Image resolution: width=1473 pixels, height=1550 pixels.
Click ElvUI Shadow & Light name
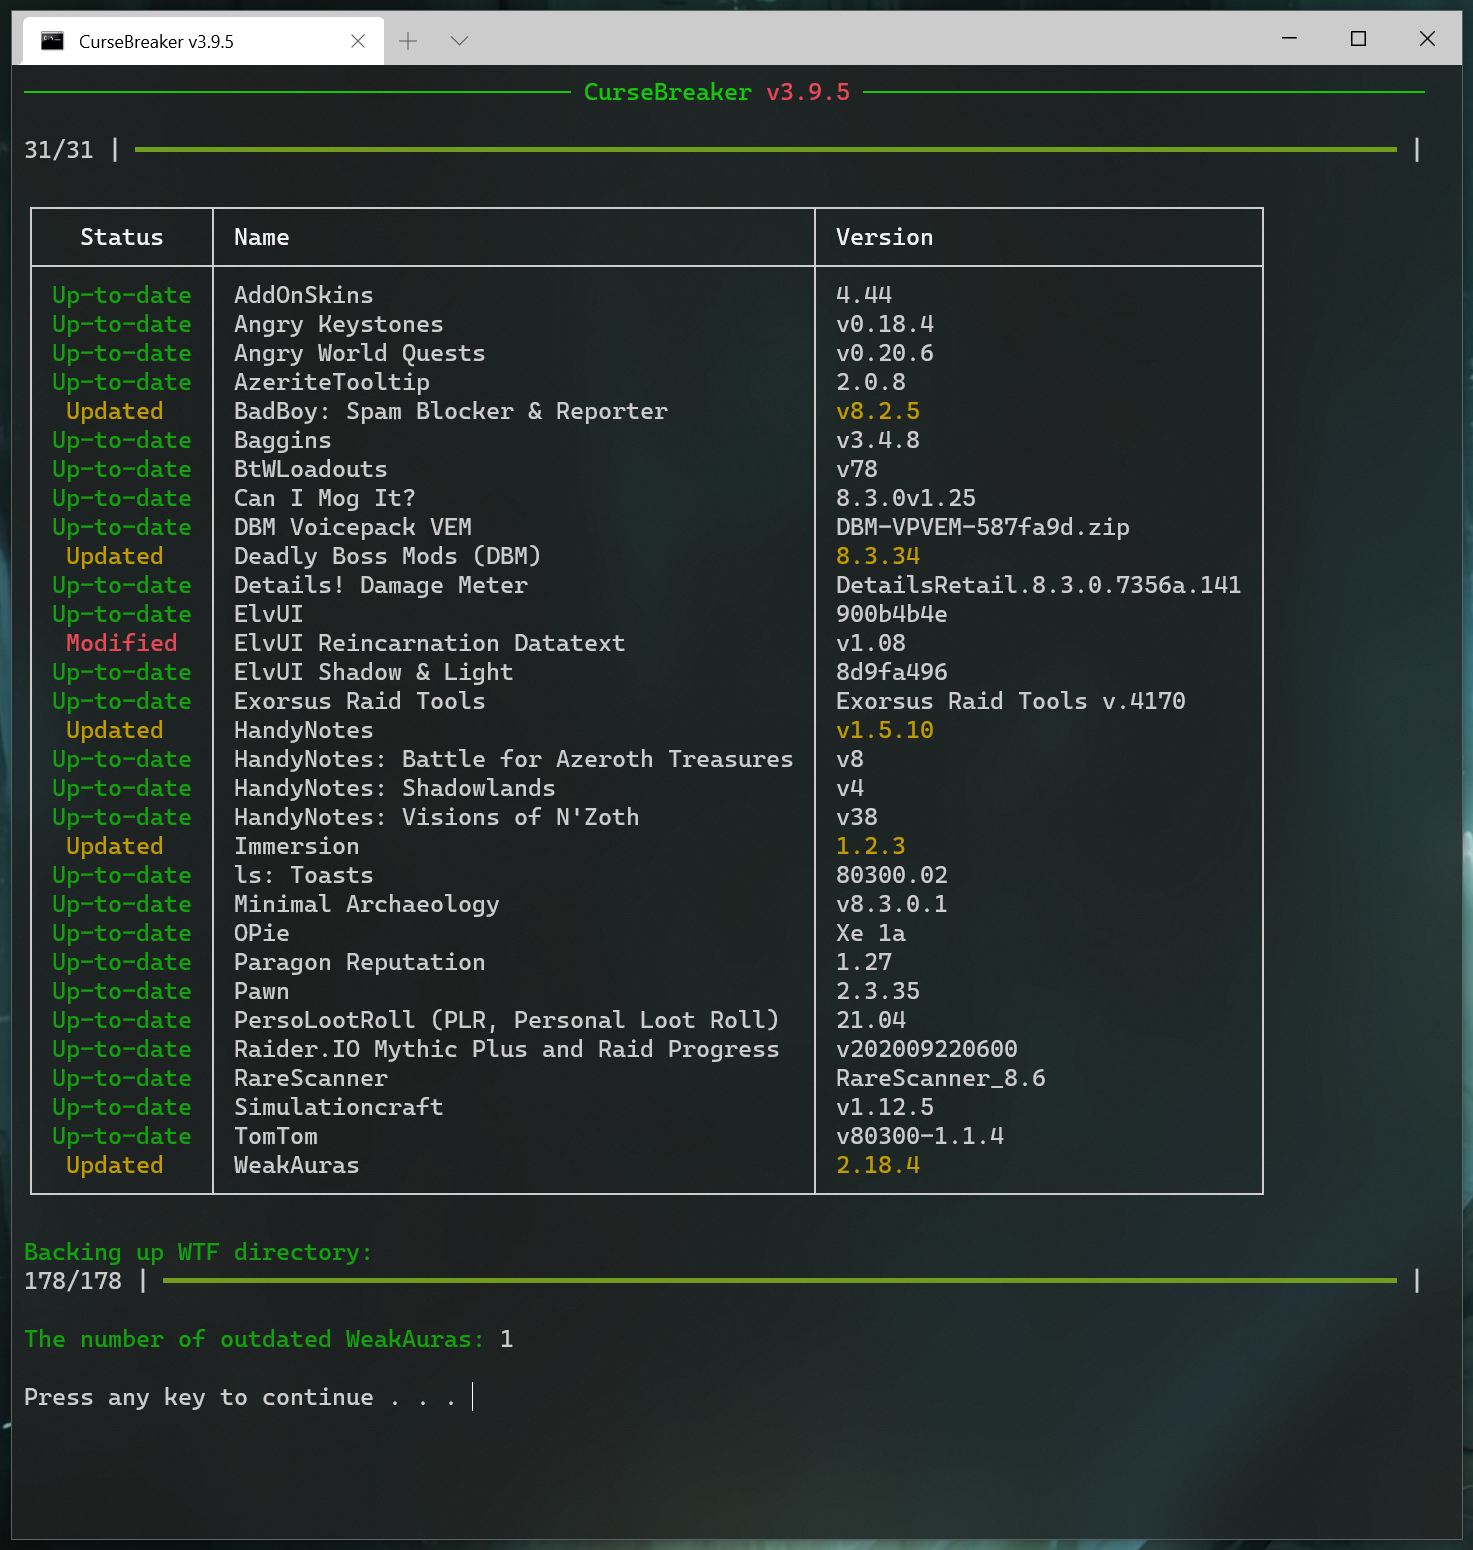point(374,672)
